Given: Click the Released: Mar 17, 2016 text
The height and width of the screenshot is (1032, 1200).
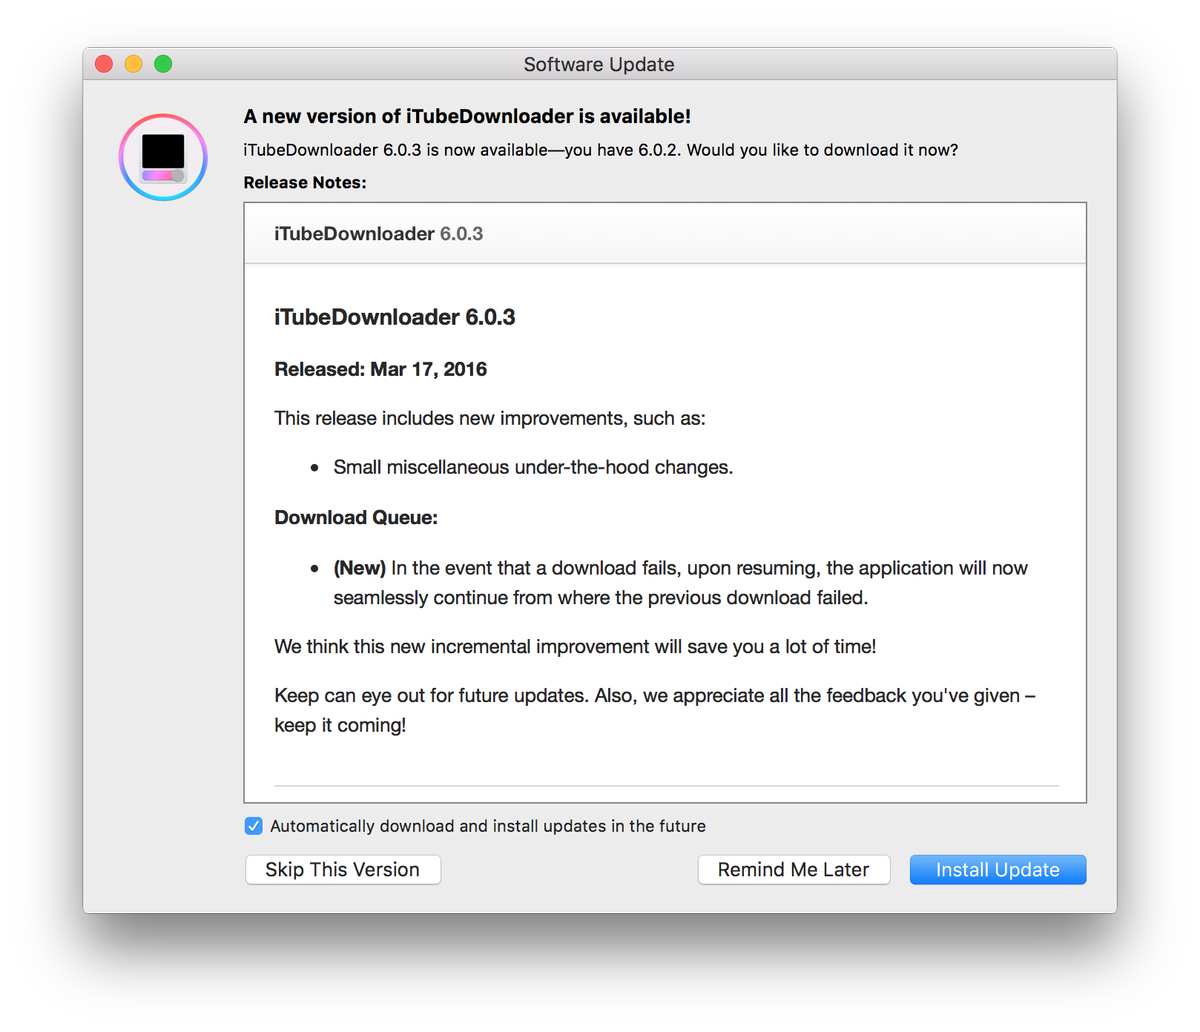Looking at the screenshot, I should pos(381,369).
